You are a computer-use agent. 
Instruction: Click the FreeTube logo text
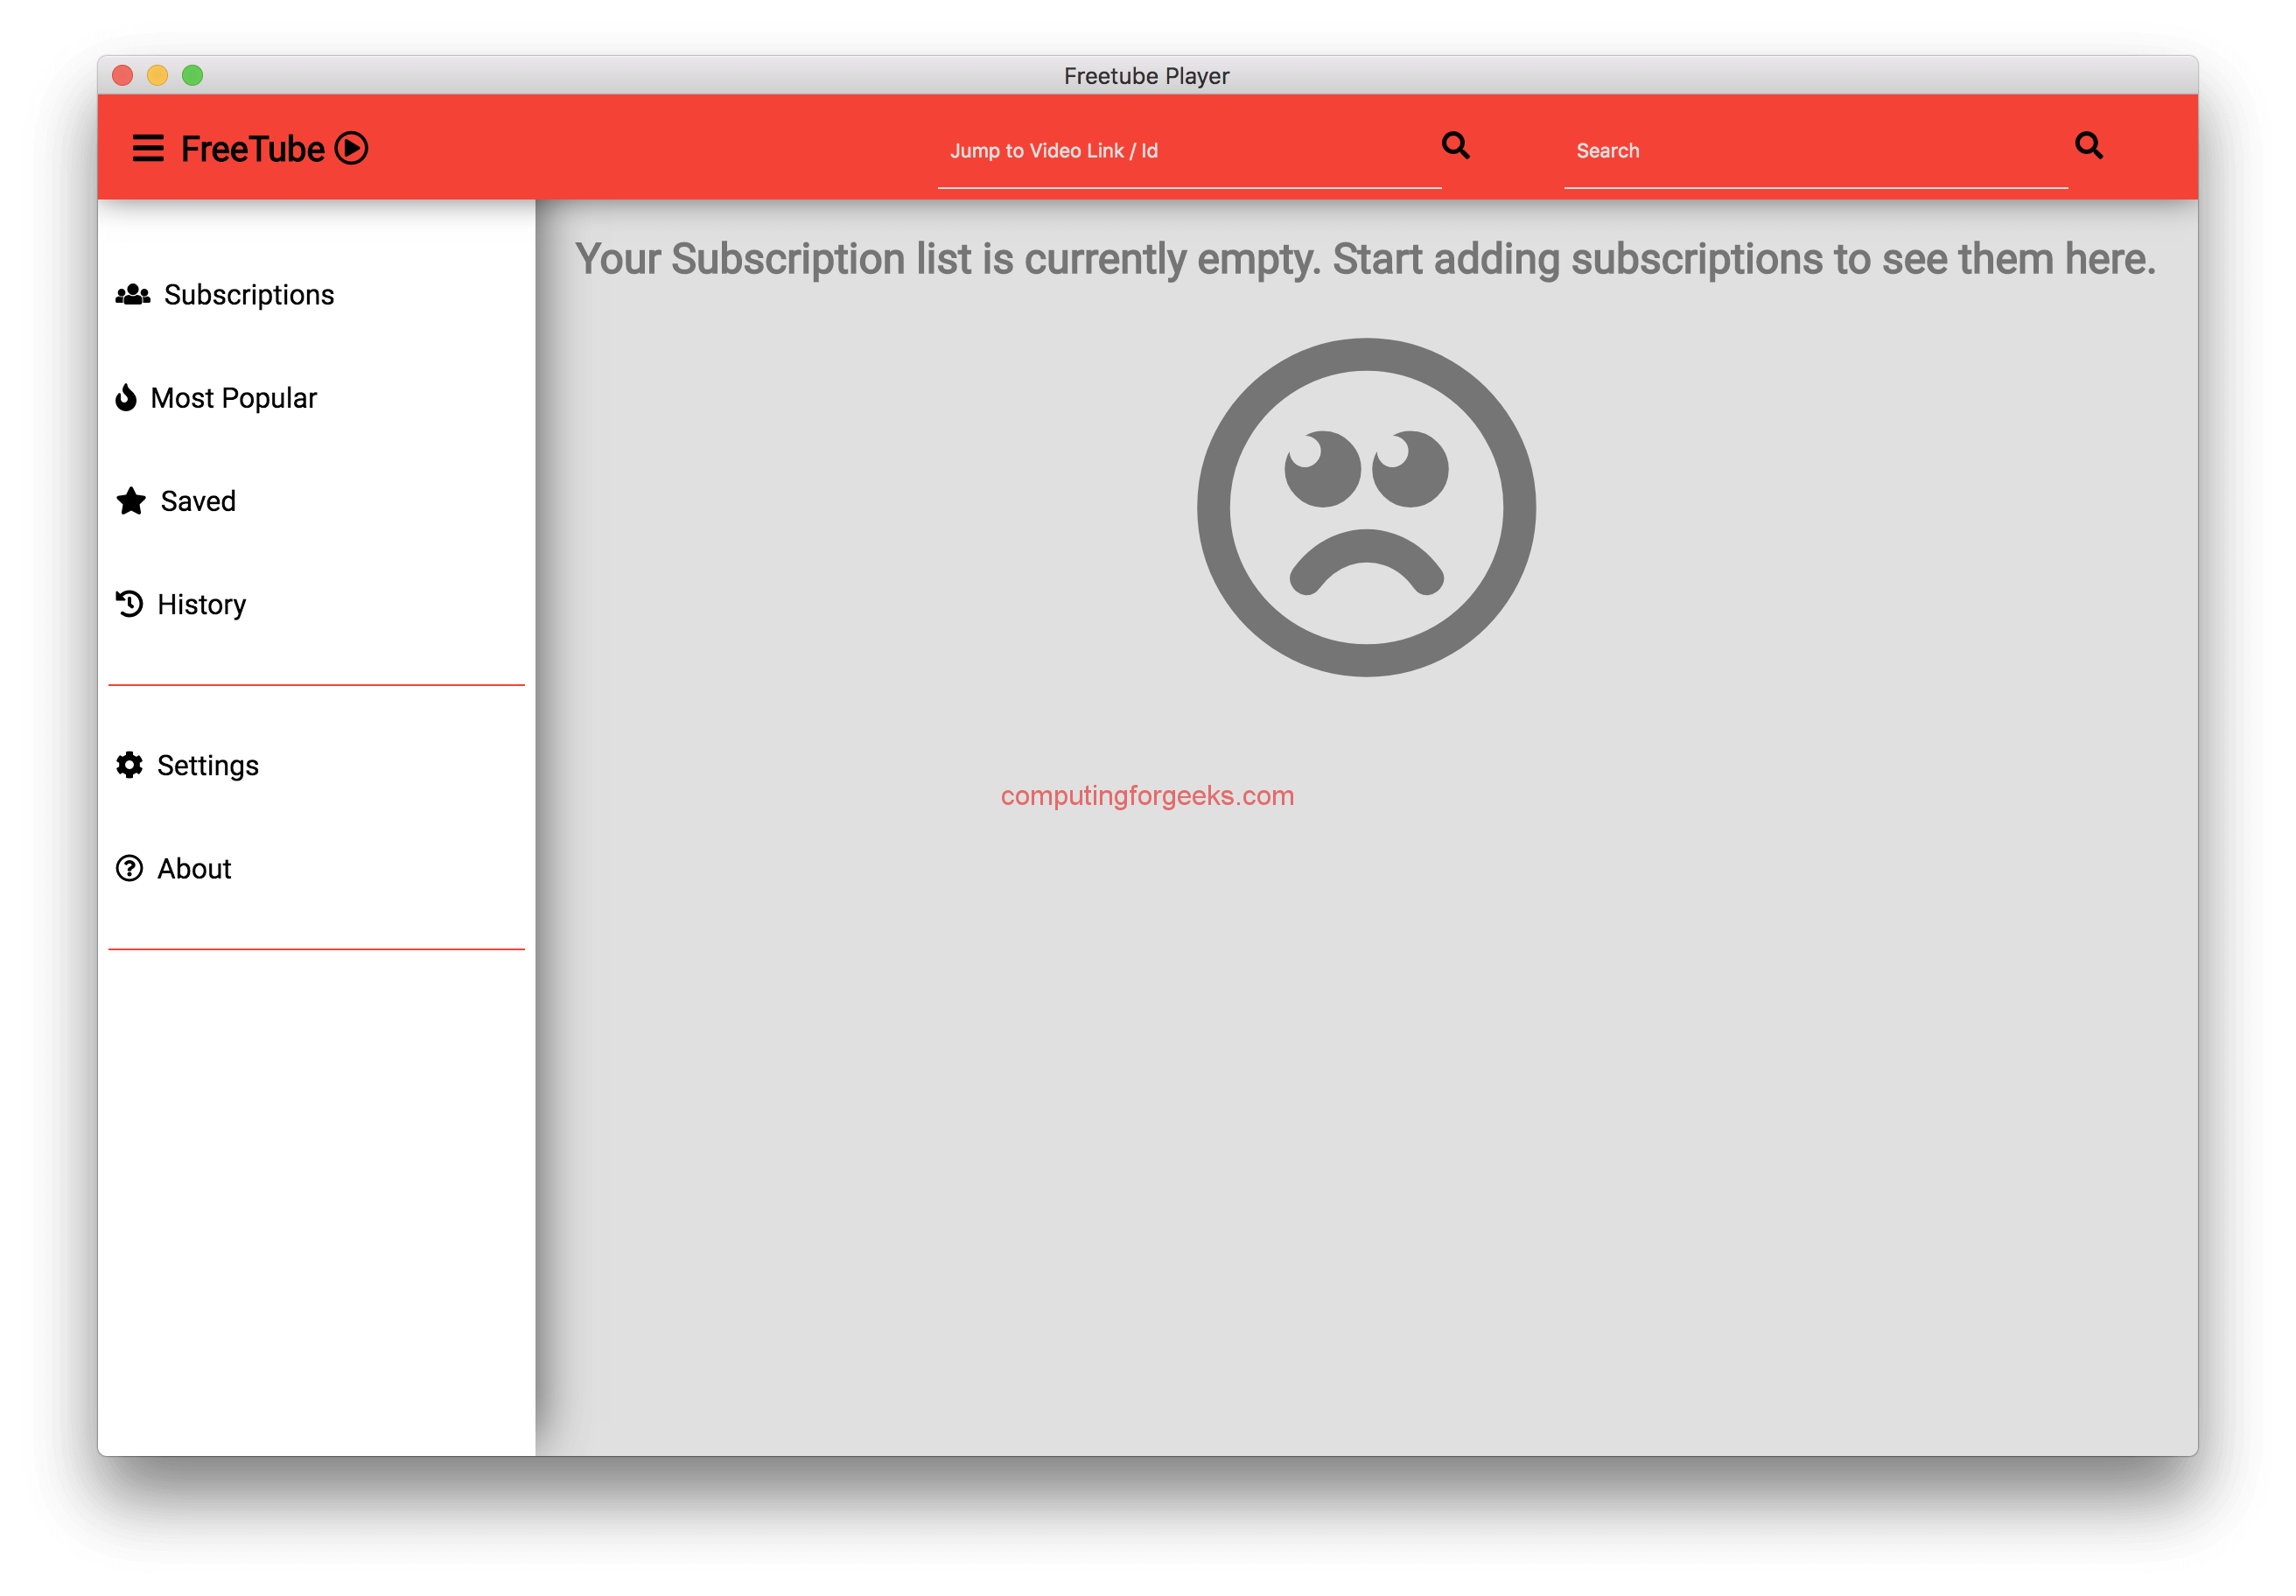click(x=252, y=149)
